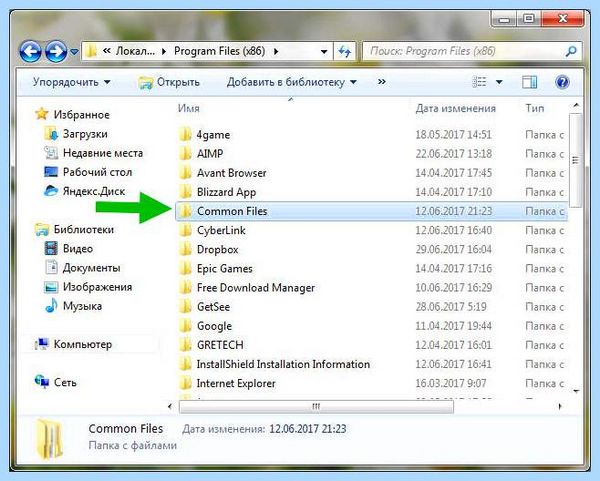Viewport: 600px width, 481px height.
Task: Select the GRETECH folder name
Action: pos(220,345)
